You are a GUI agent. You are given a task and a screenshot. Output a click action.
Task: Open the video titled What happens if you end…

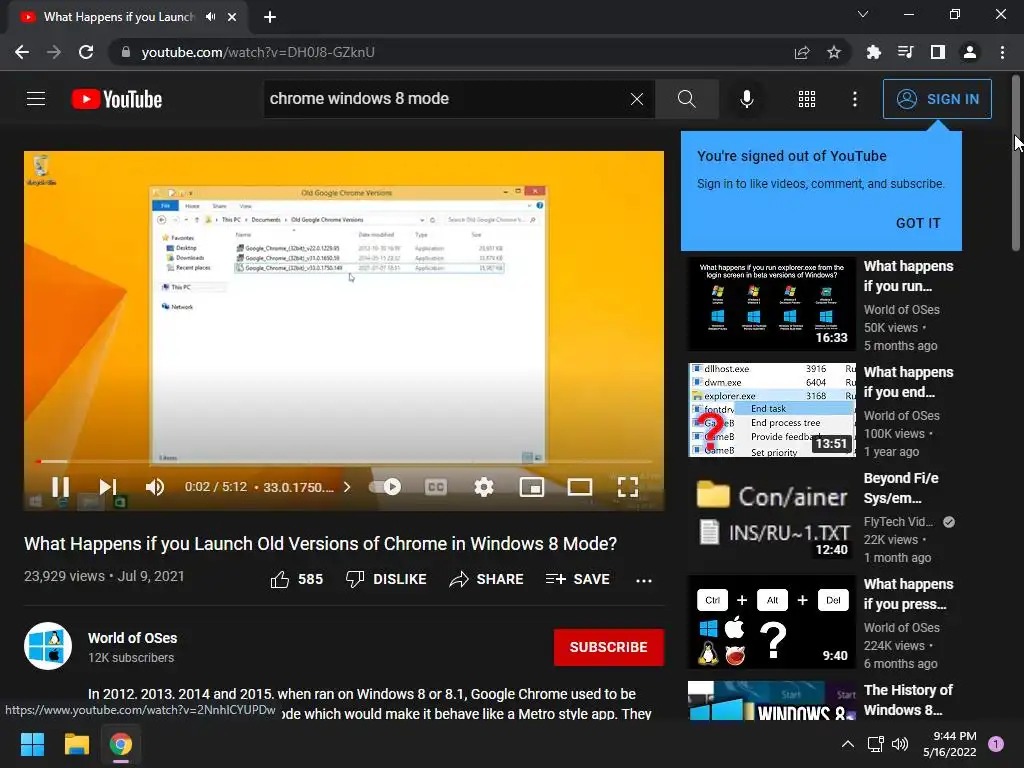[908, 382]
